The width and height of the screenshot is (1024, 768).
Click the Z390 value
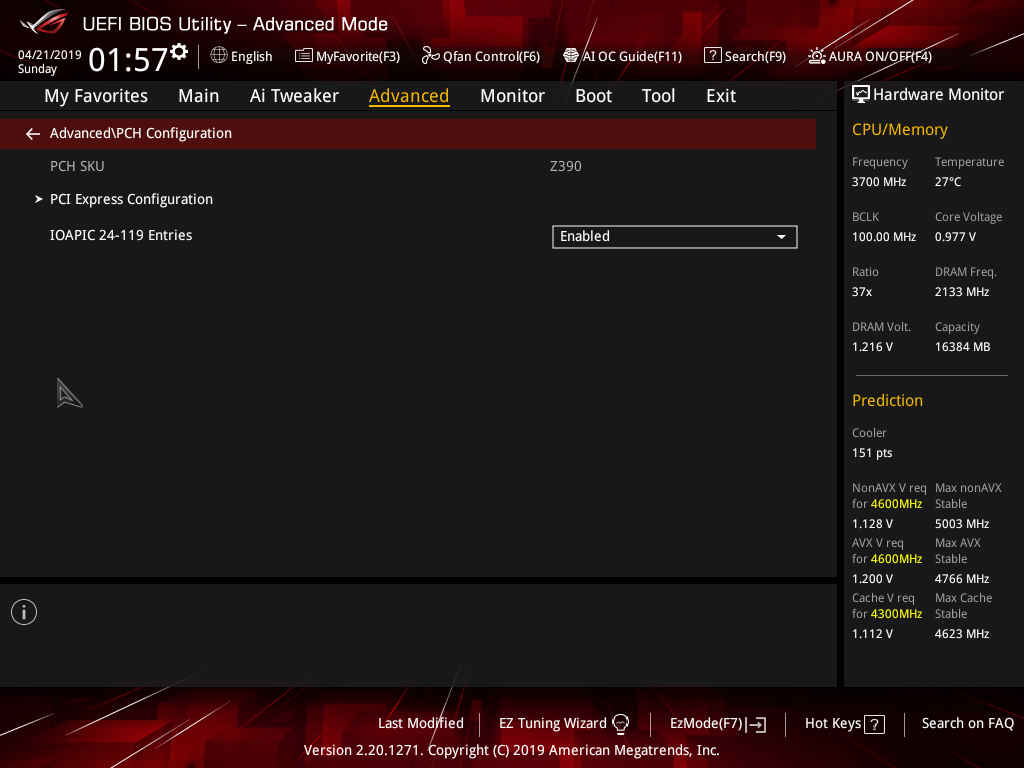tap(566, 167)
